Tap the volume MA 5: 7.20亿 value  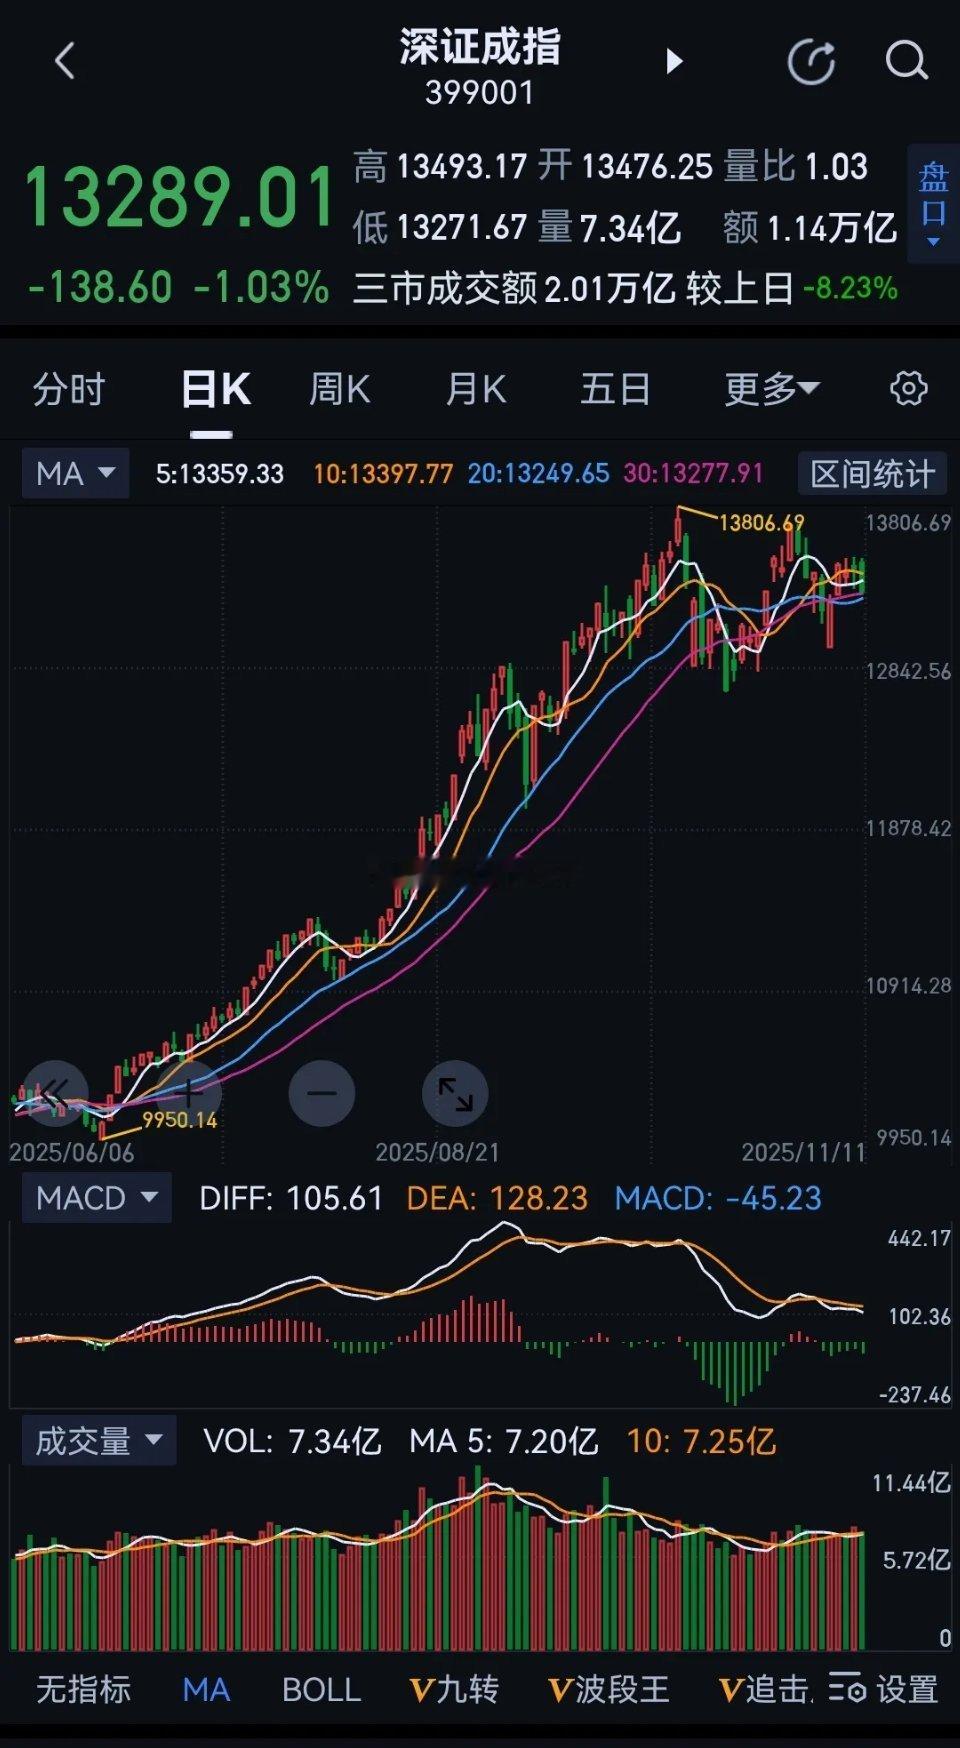click(504, 1441)
